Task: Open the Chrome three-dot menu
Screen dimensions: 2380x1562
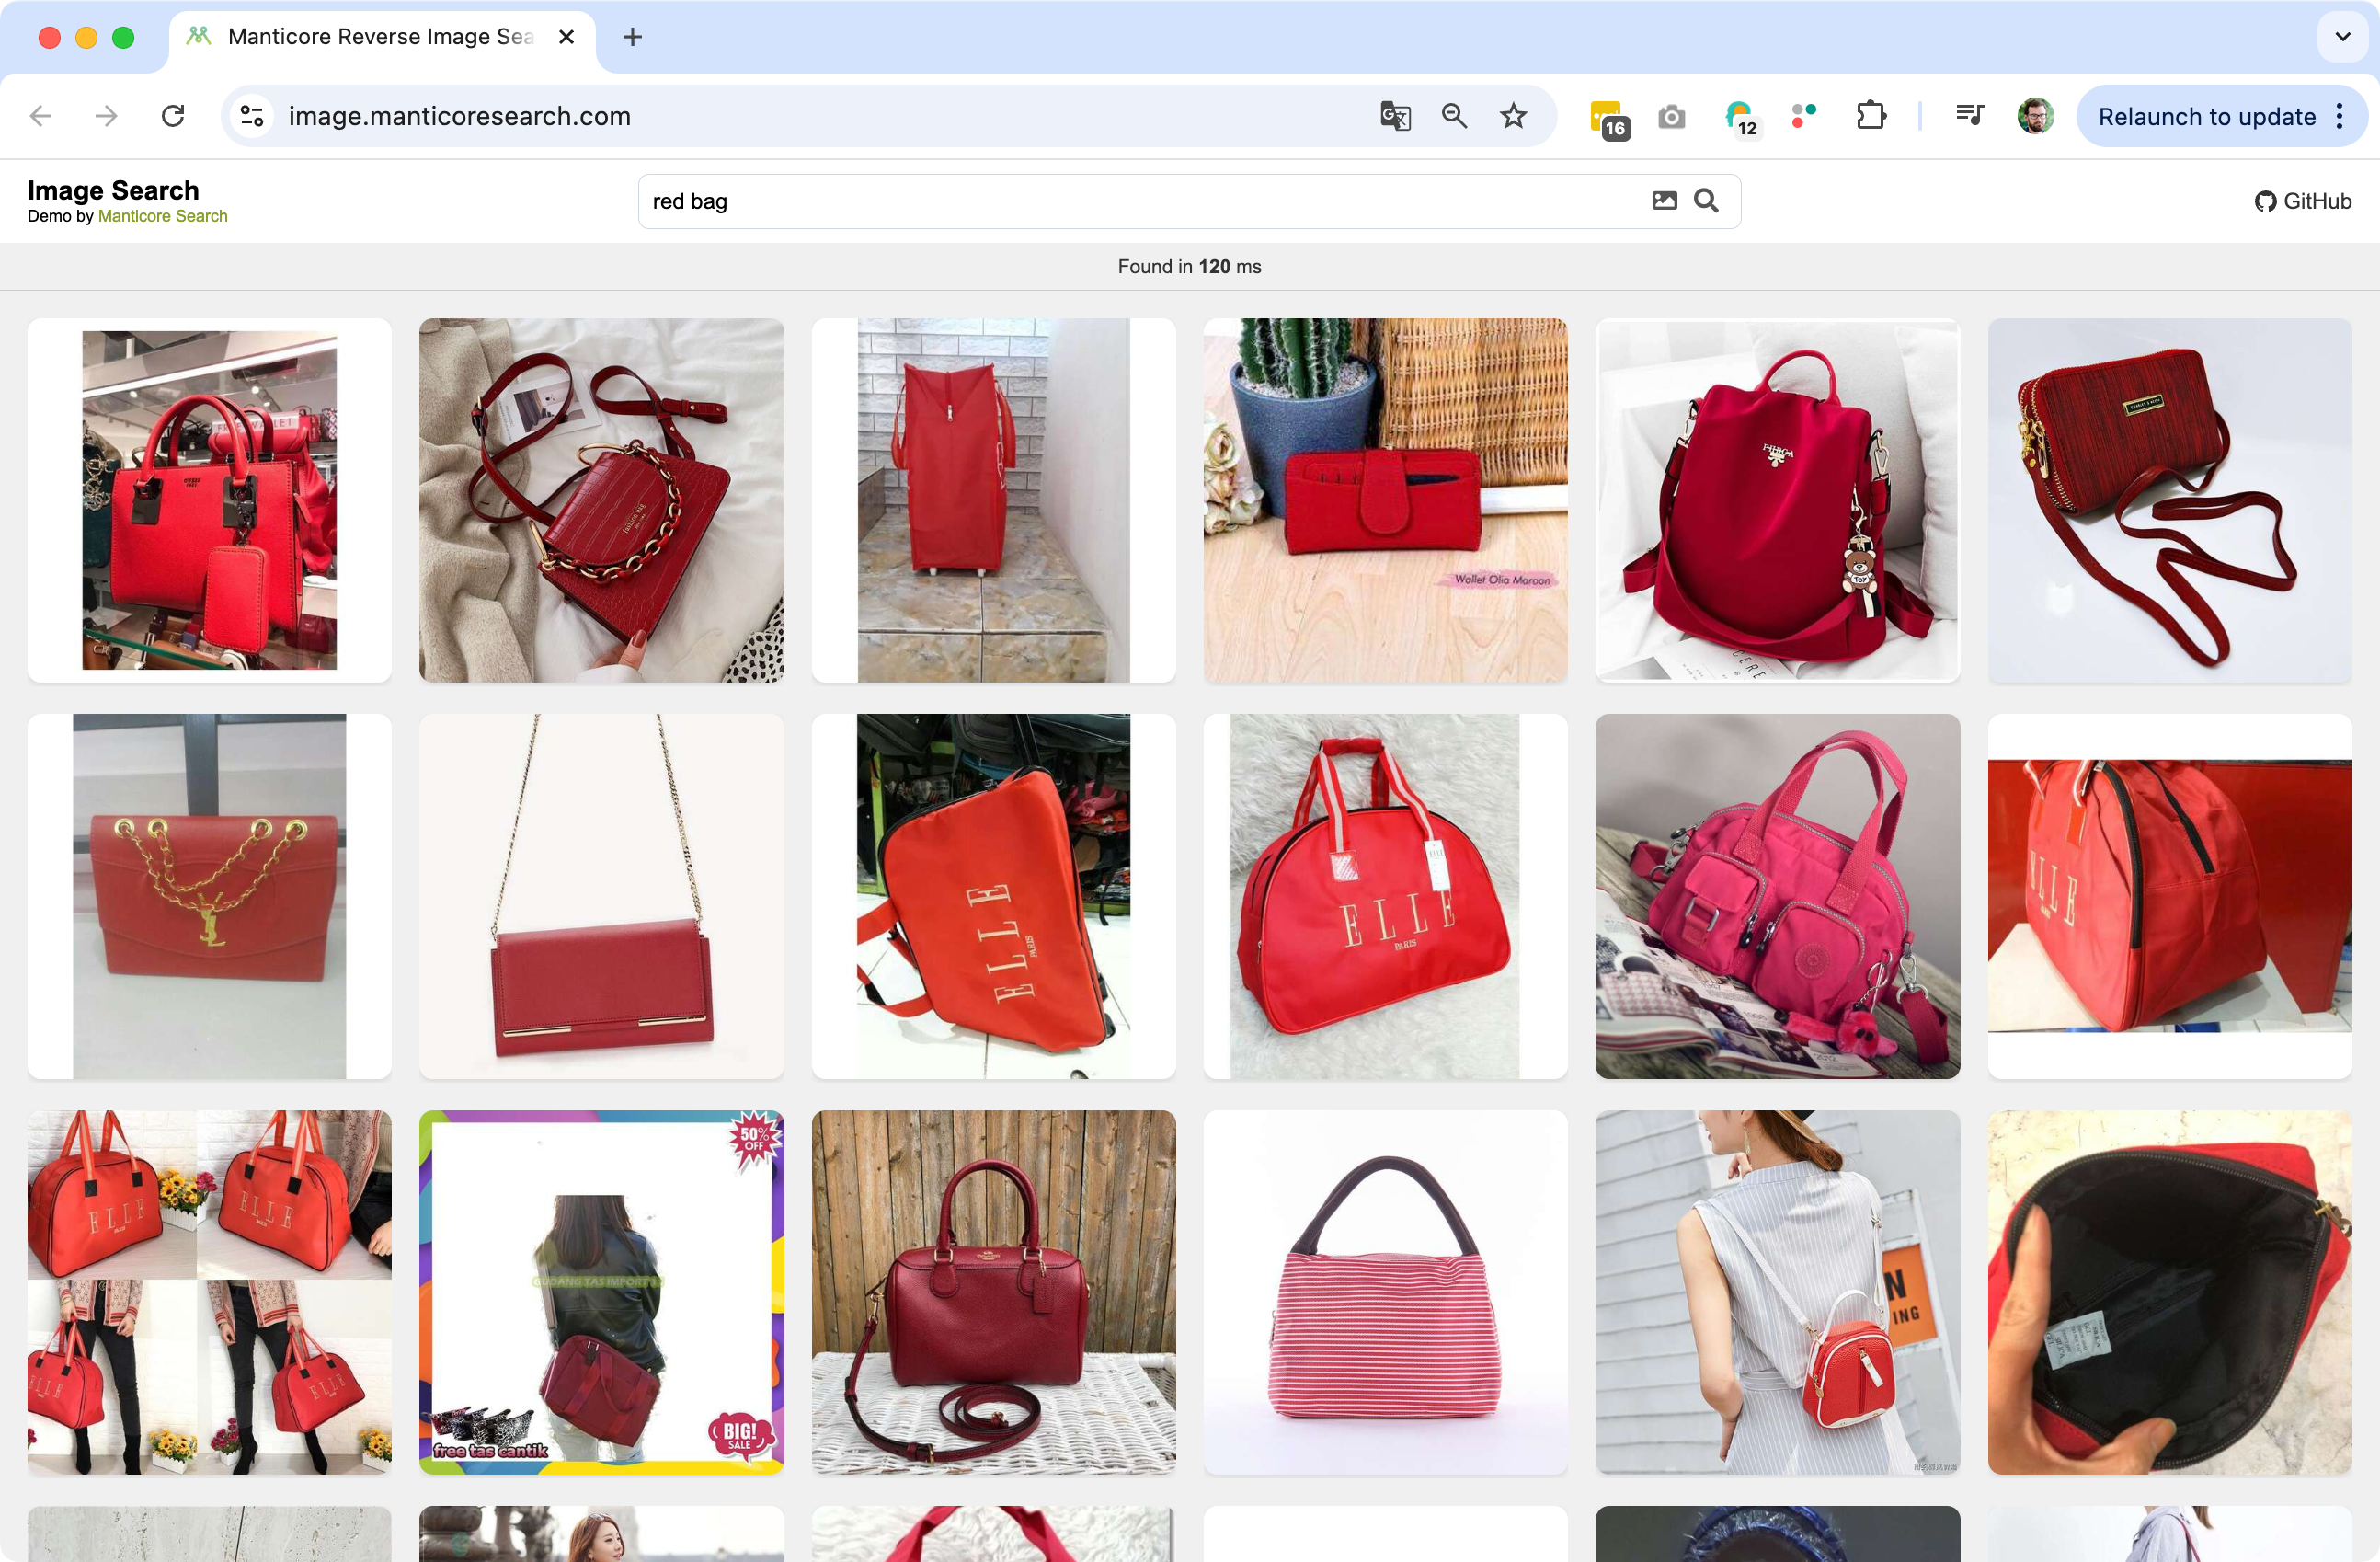Action: coord(2340,116)
